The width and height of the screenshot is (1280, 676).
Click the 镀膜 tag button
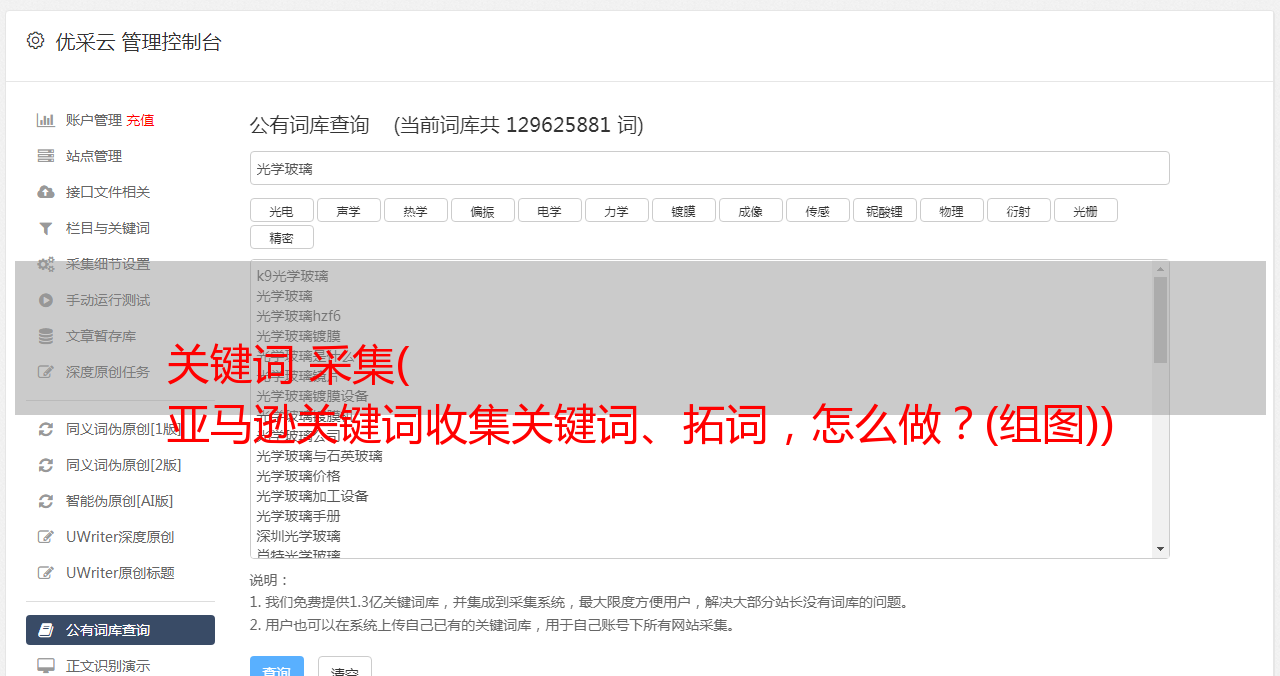683,210
